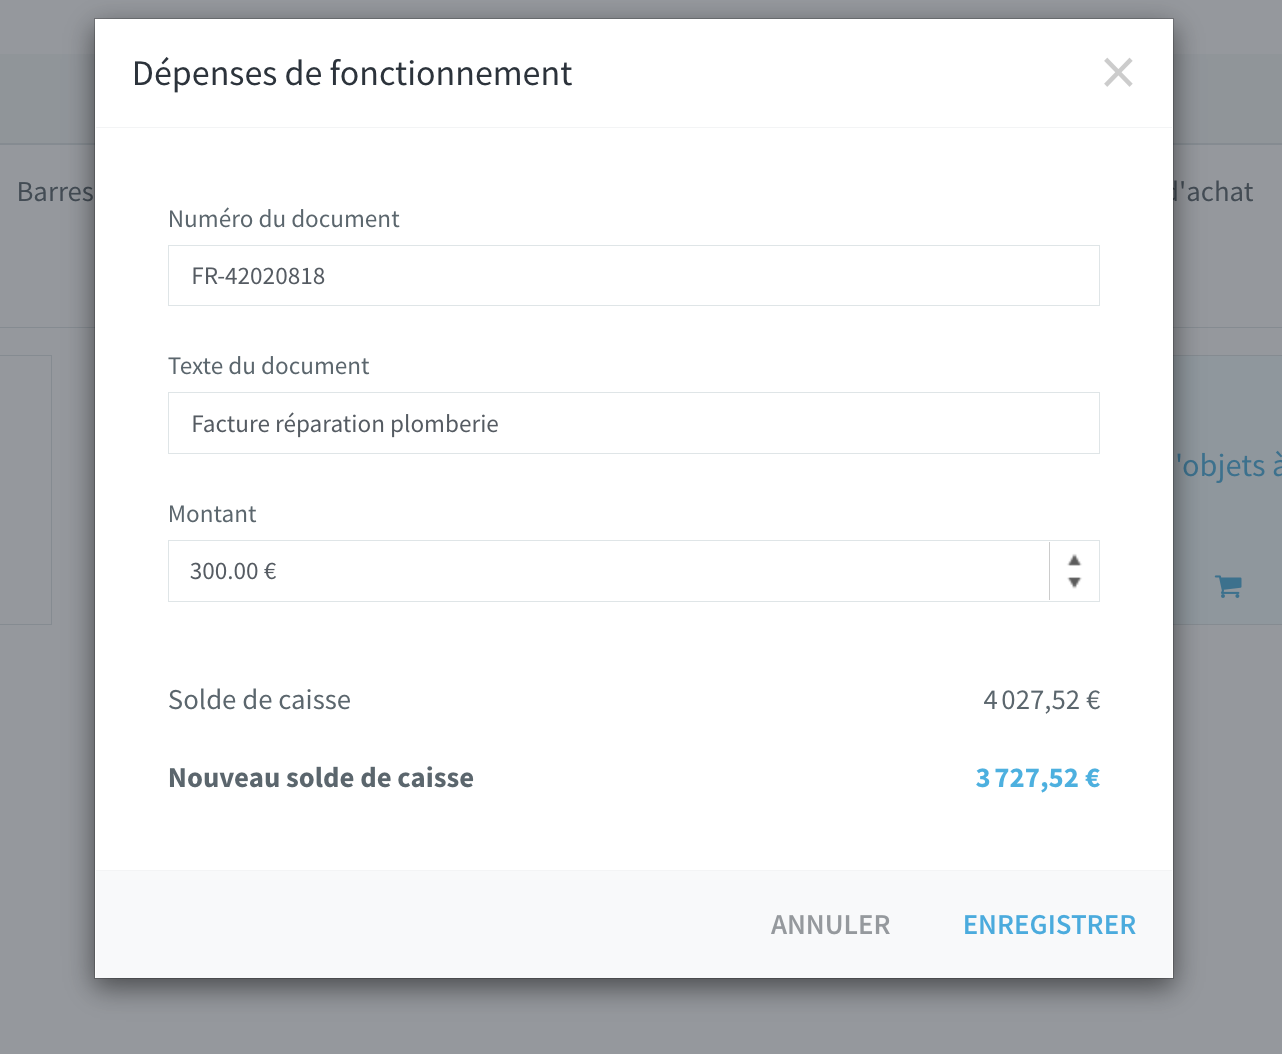Click the Nouveau solde de caisse label

321,778
